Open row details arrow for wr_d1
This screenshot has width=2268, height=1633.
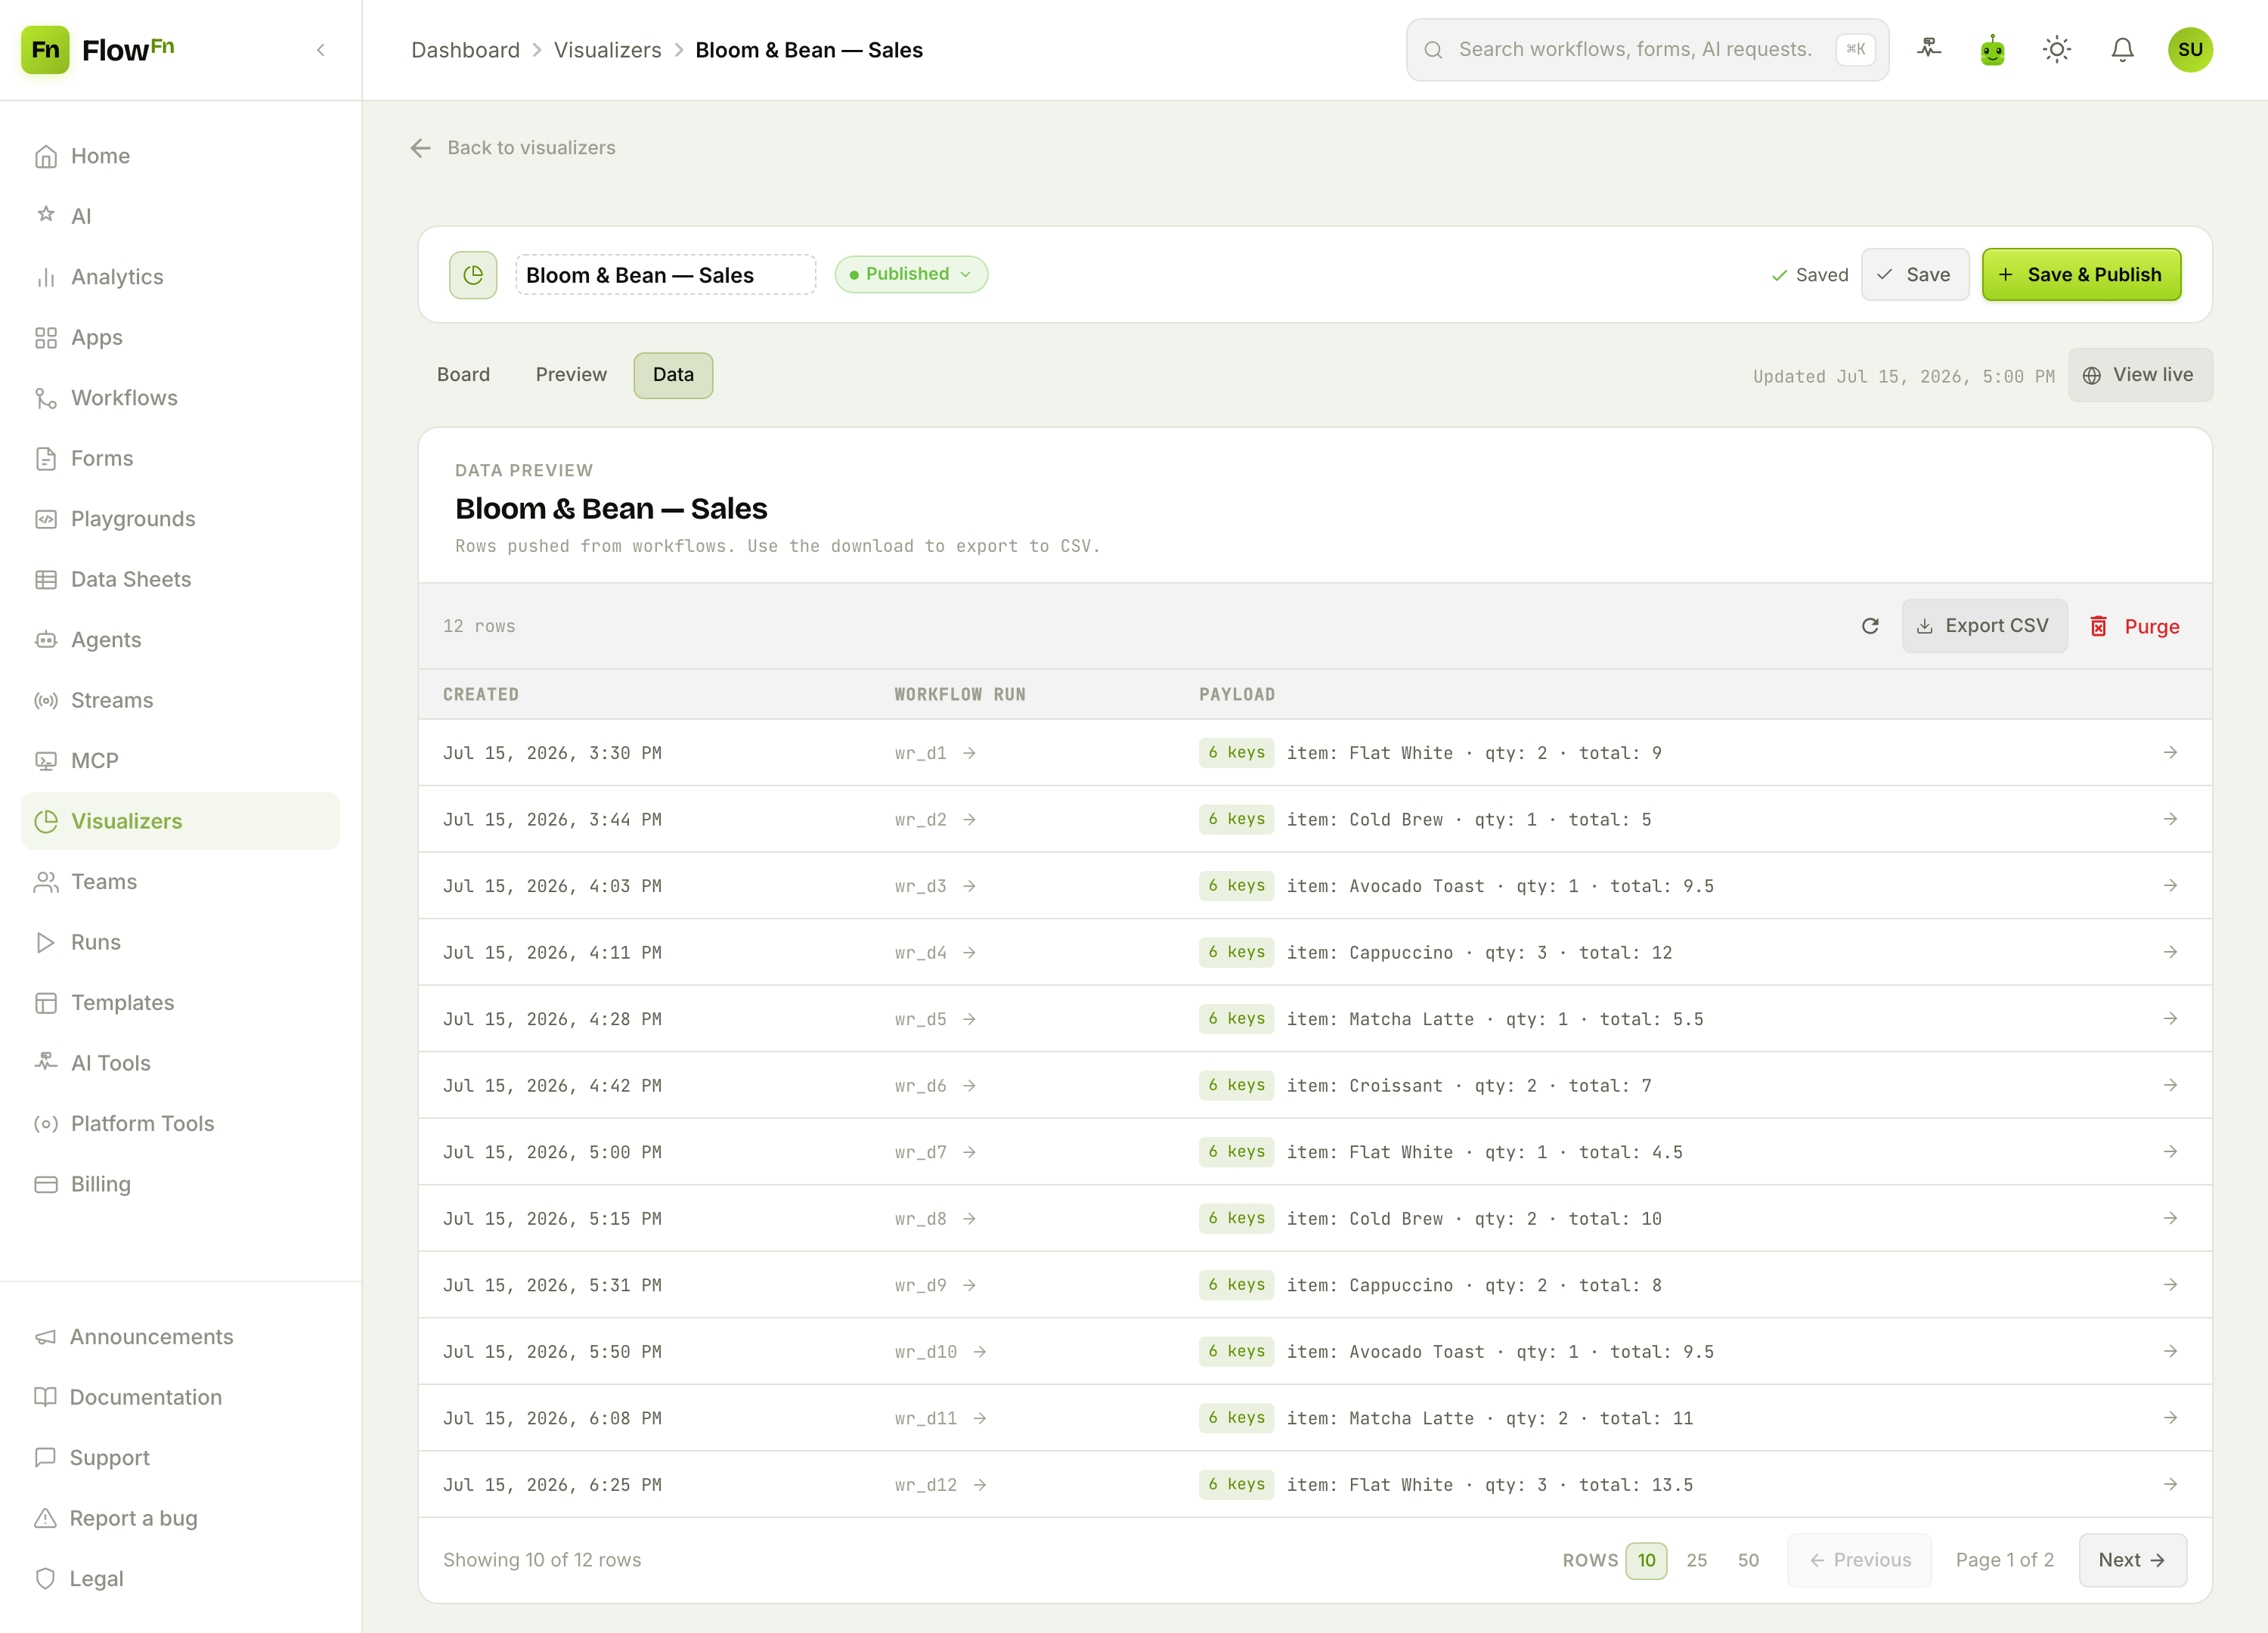pyautogui.click(x=2170, y=752)
